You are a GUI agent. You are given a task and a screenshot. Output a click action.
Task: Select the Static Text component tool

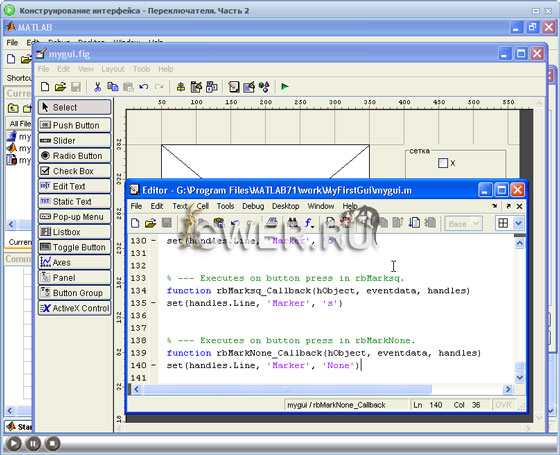(75, 201)
